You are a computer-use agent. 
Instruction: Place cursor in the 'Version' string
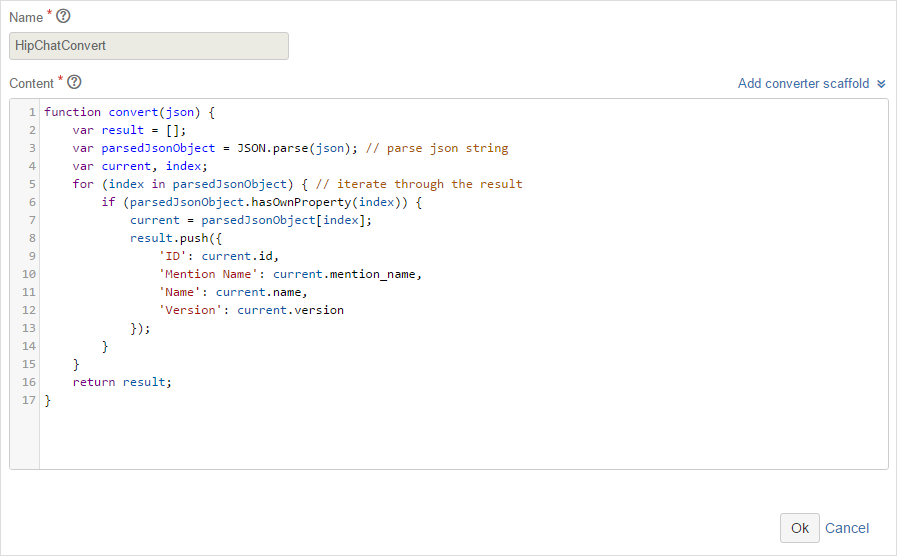190,310
